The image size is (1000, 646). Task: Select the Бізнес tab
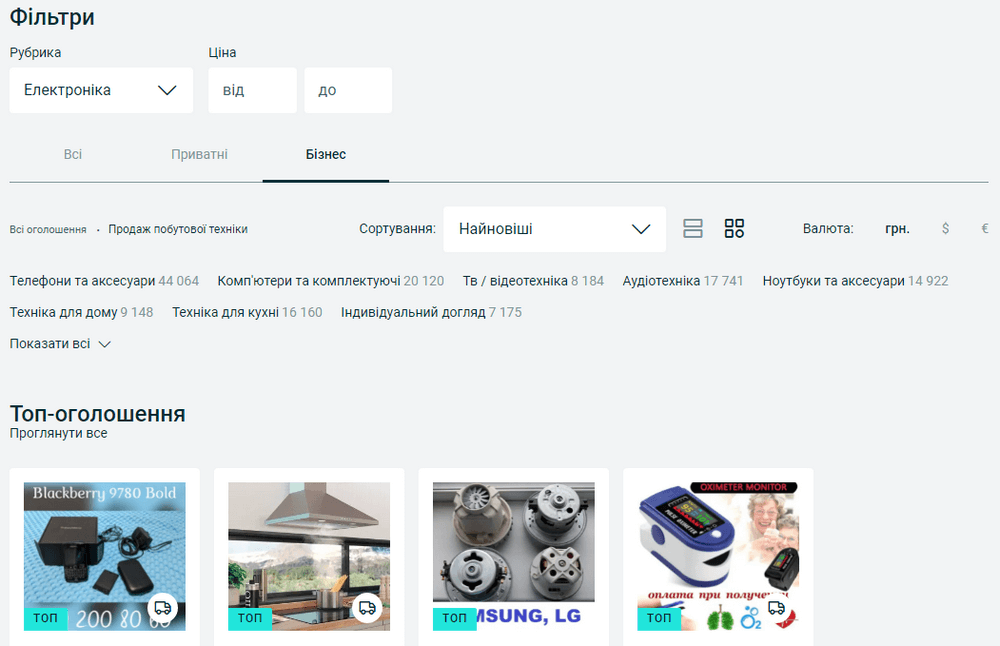coord(326,154)
